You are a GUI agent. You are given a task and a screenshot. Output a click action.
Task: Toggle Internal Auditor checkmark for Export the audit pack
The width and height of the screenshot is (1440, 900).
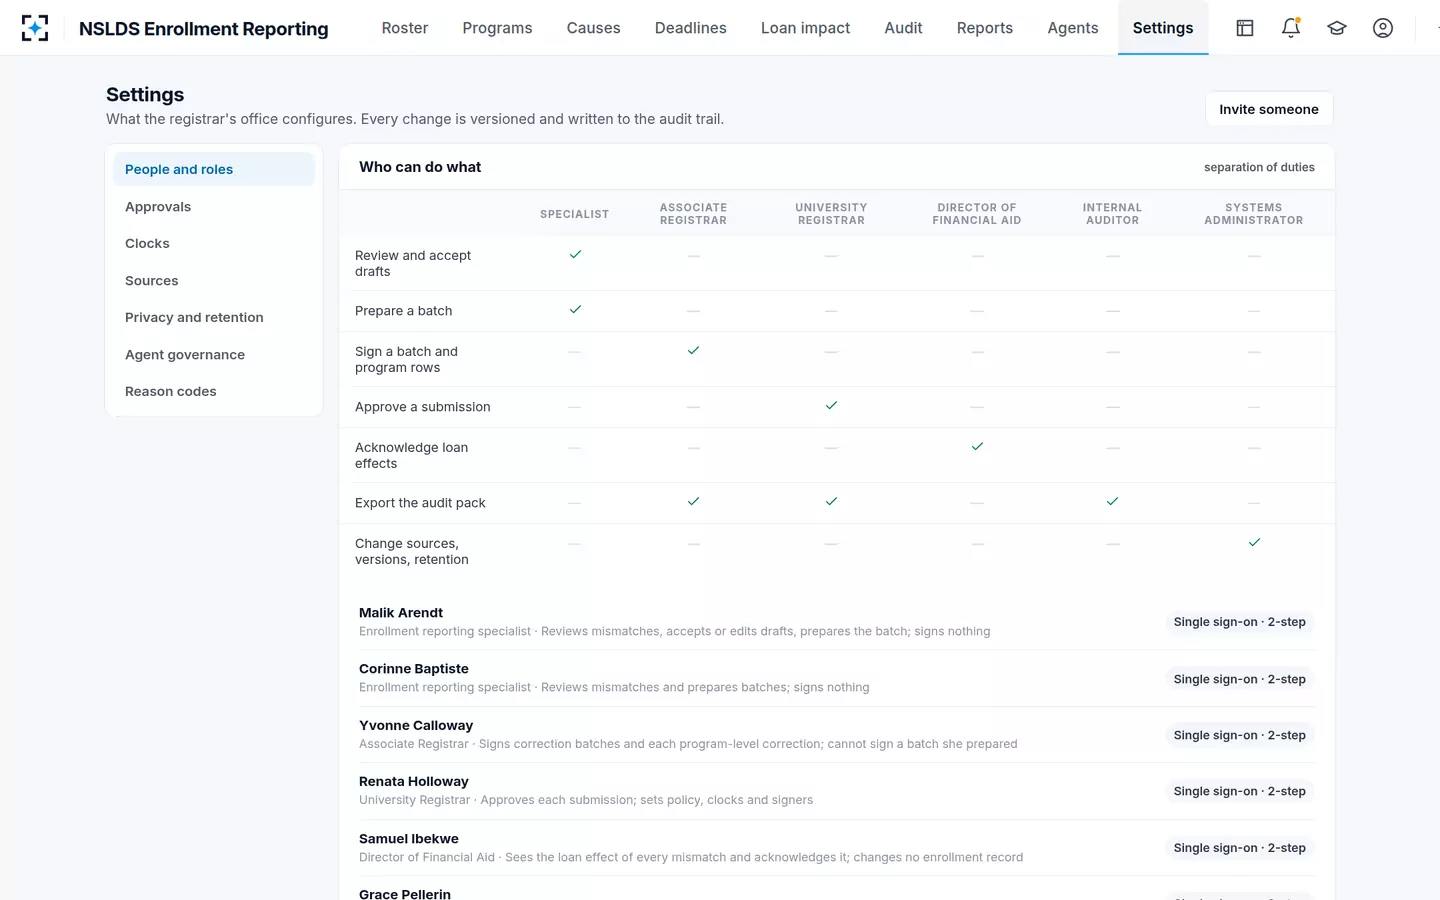[x=1112, y=502]
